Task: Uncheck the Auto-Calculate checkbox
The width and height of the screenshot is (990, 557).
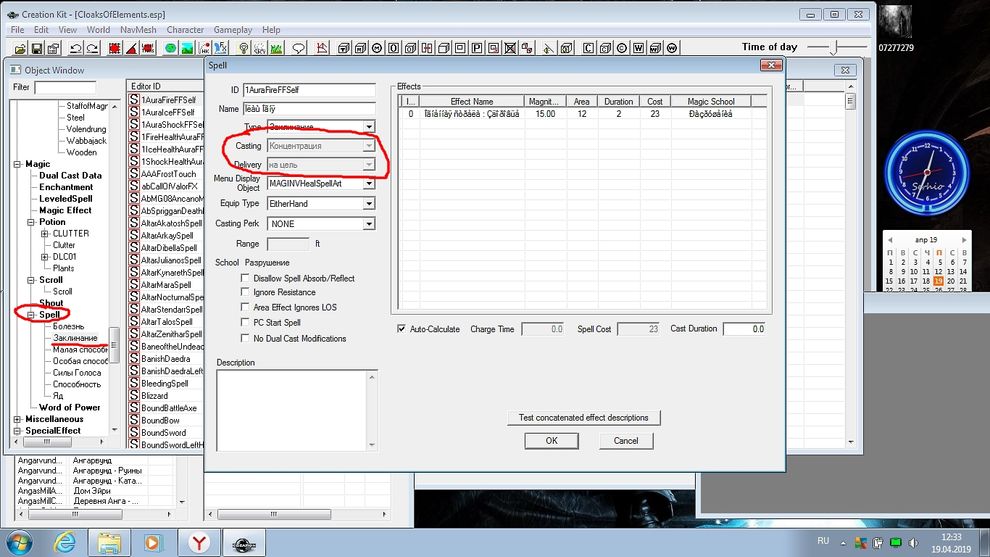Action: tap(402, 328)
